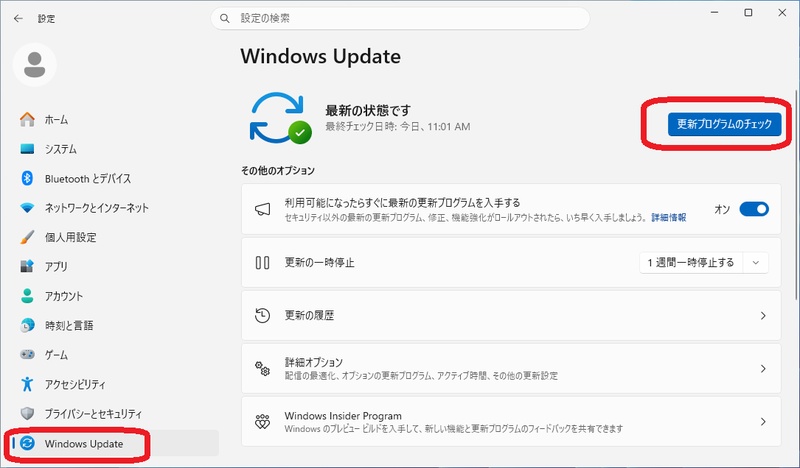Image resolution: width=800 pixels, height=468 pixels.
Task: Expand Windows Insider Program chevron
Action: click(x=763, y=422)
